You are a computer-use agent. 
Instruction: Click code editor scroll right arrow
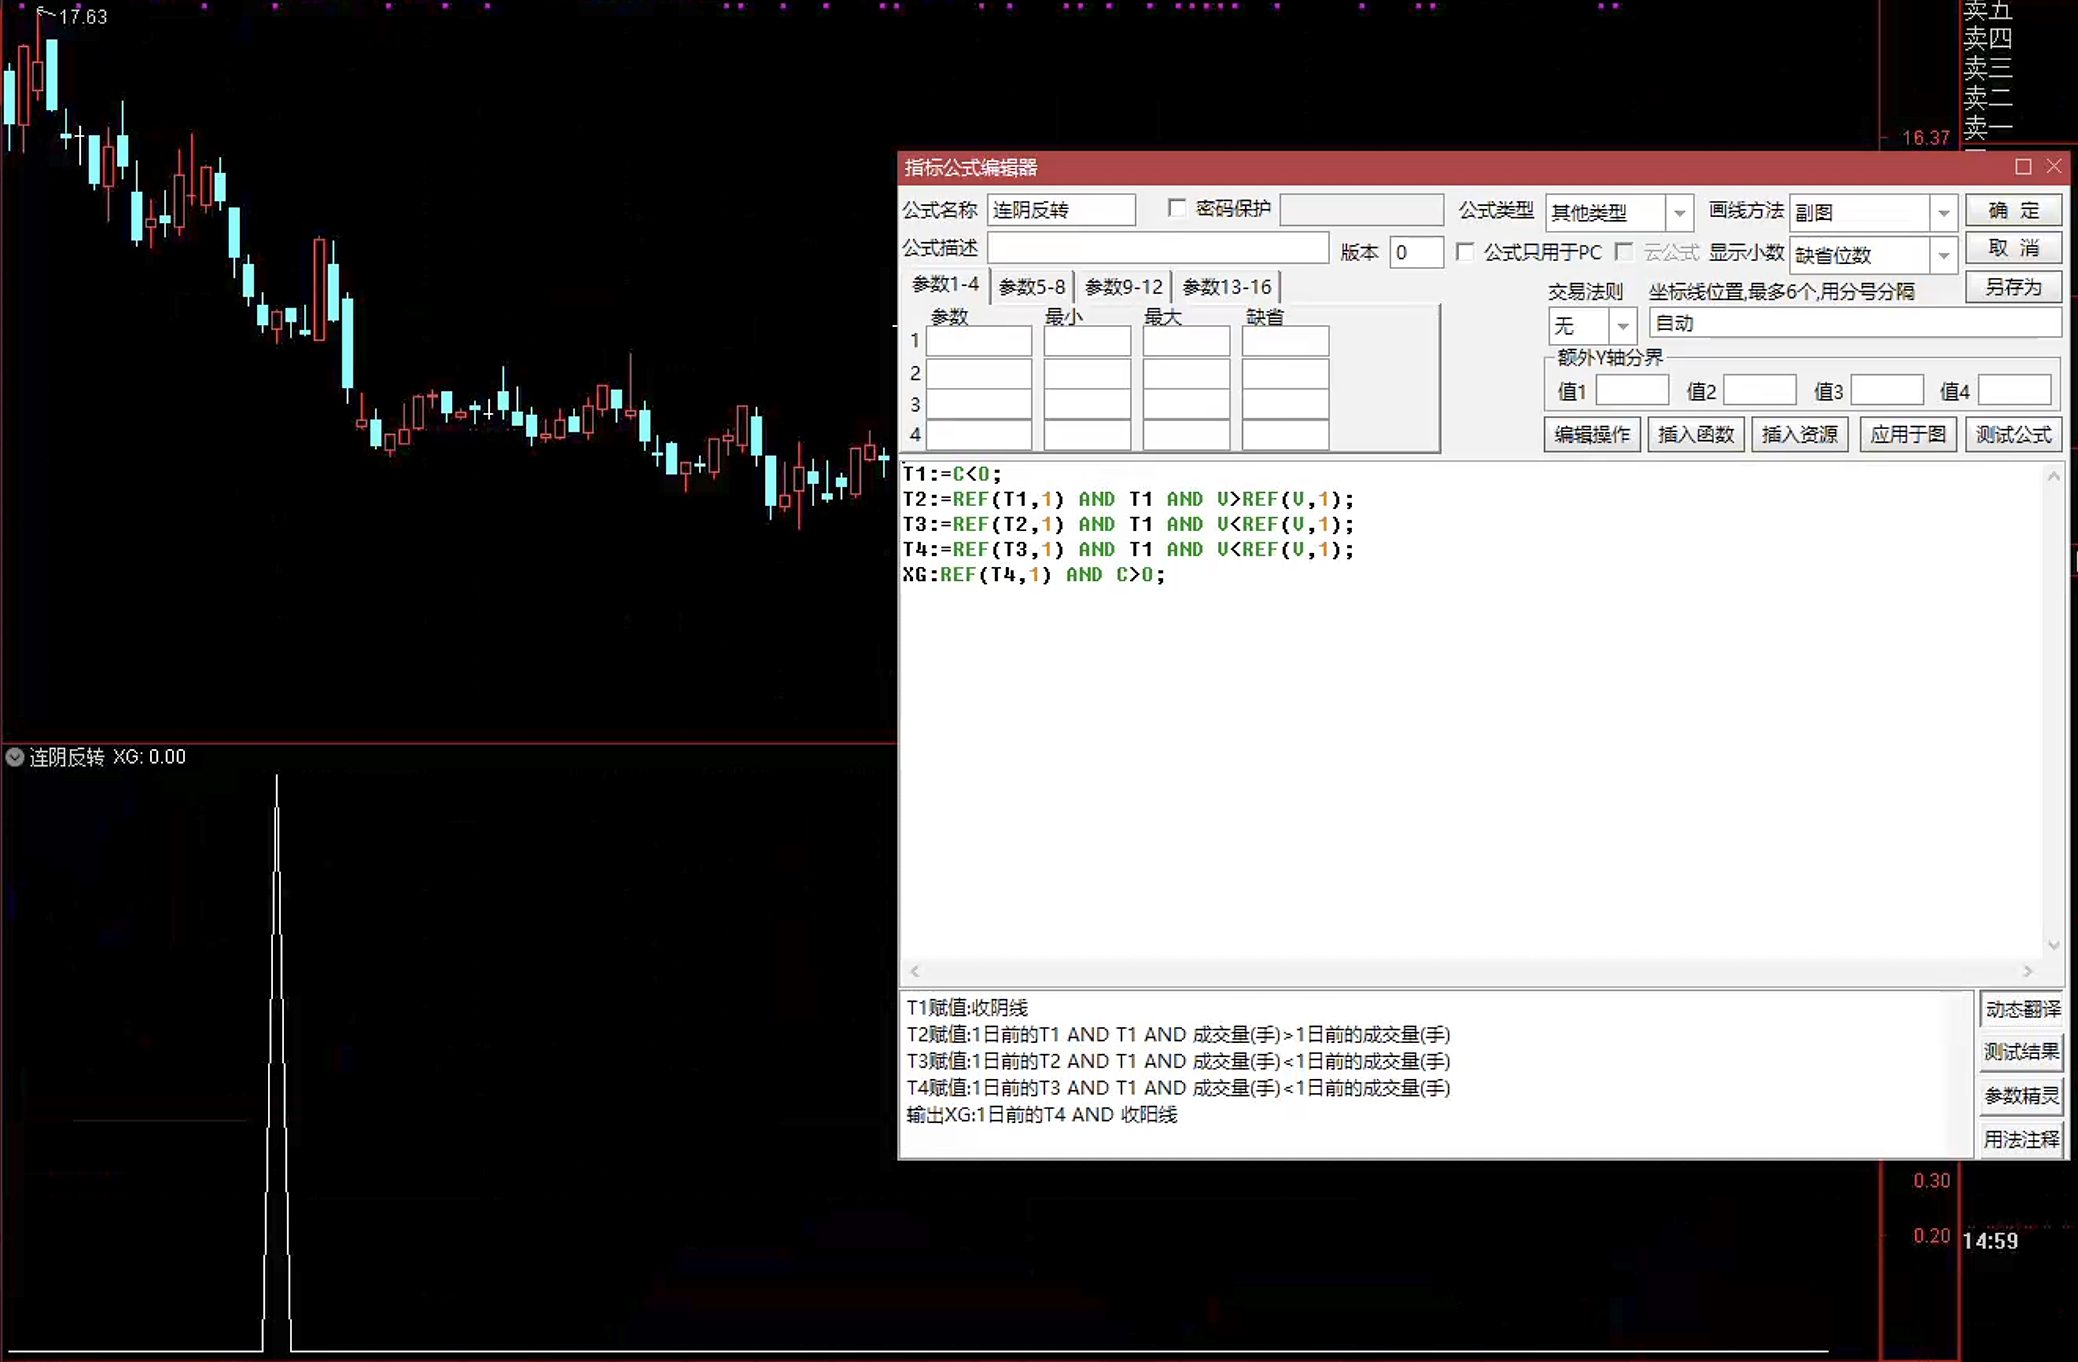(x=2028, y=971)
